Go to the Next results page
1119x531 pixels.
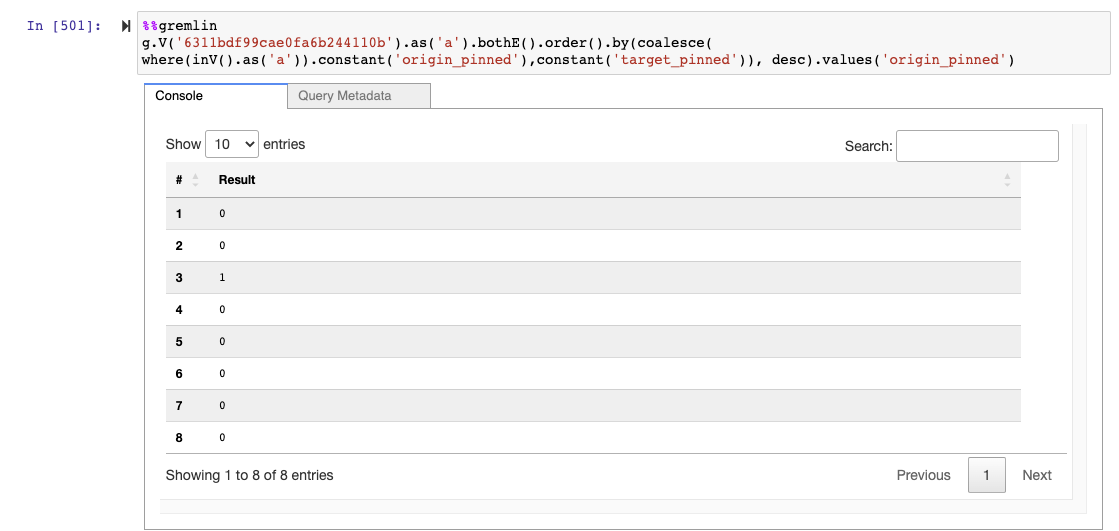click(x=1037, y=475)
